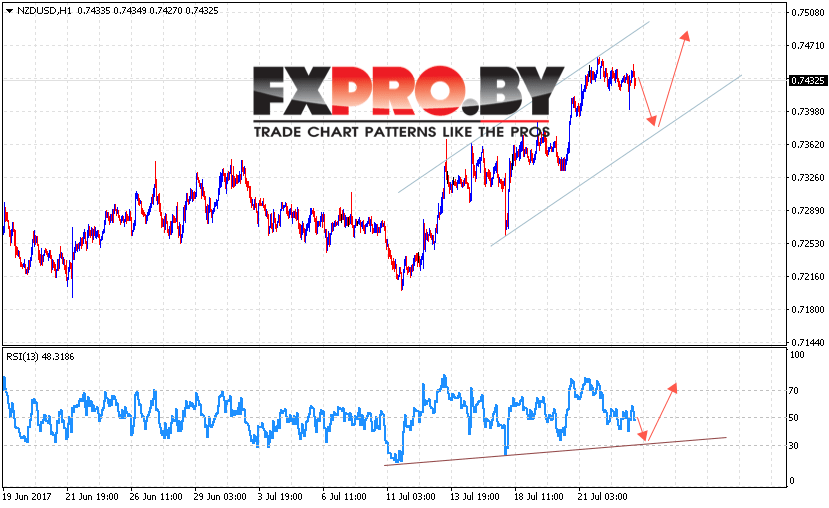Select the 3 Jul 19:00 time label

[x=280, y=496]
